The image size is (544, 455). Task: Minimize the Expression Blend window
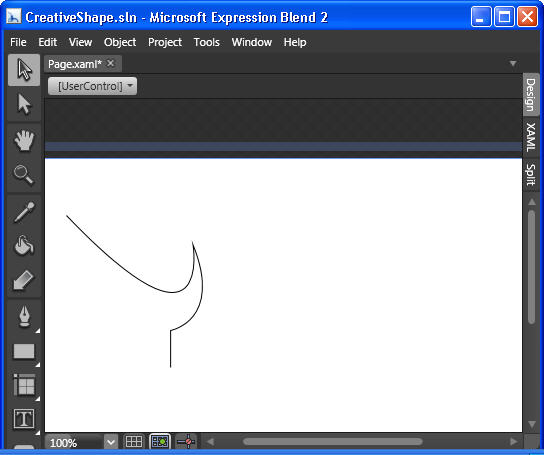(x=481, y=16)
